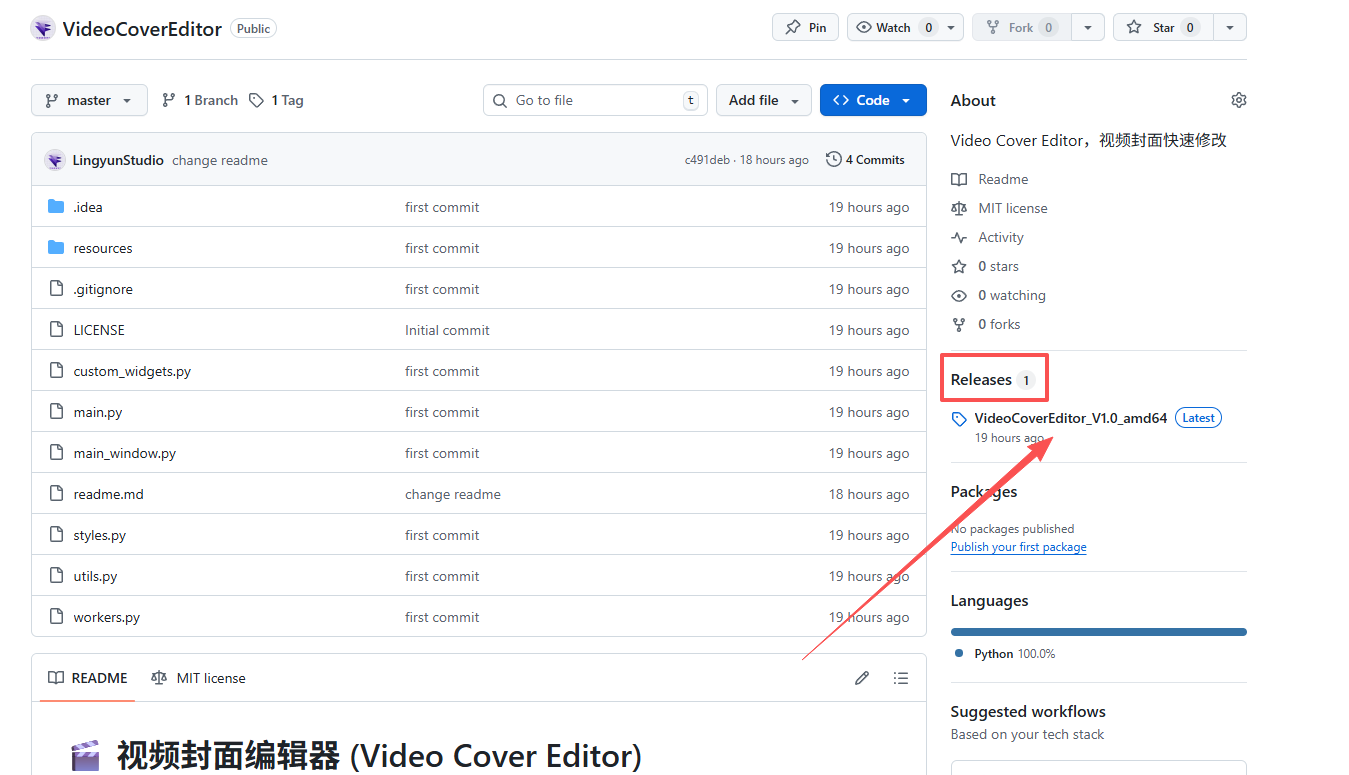Open the VideoCoverEditor repository title link
The image size is (1349, 775).
point(142,29)
